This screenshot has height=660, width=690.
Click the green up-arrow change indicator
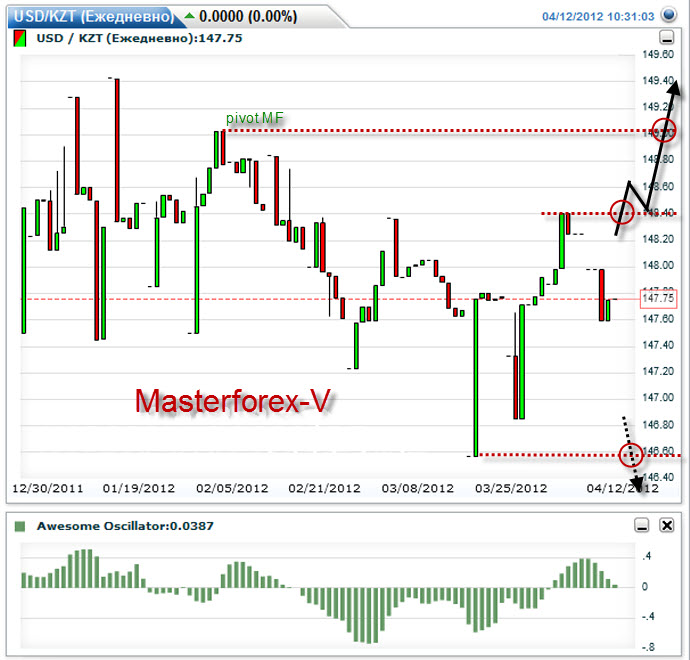[x=189, y=16]
